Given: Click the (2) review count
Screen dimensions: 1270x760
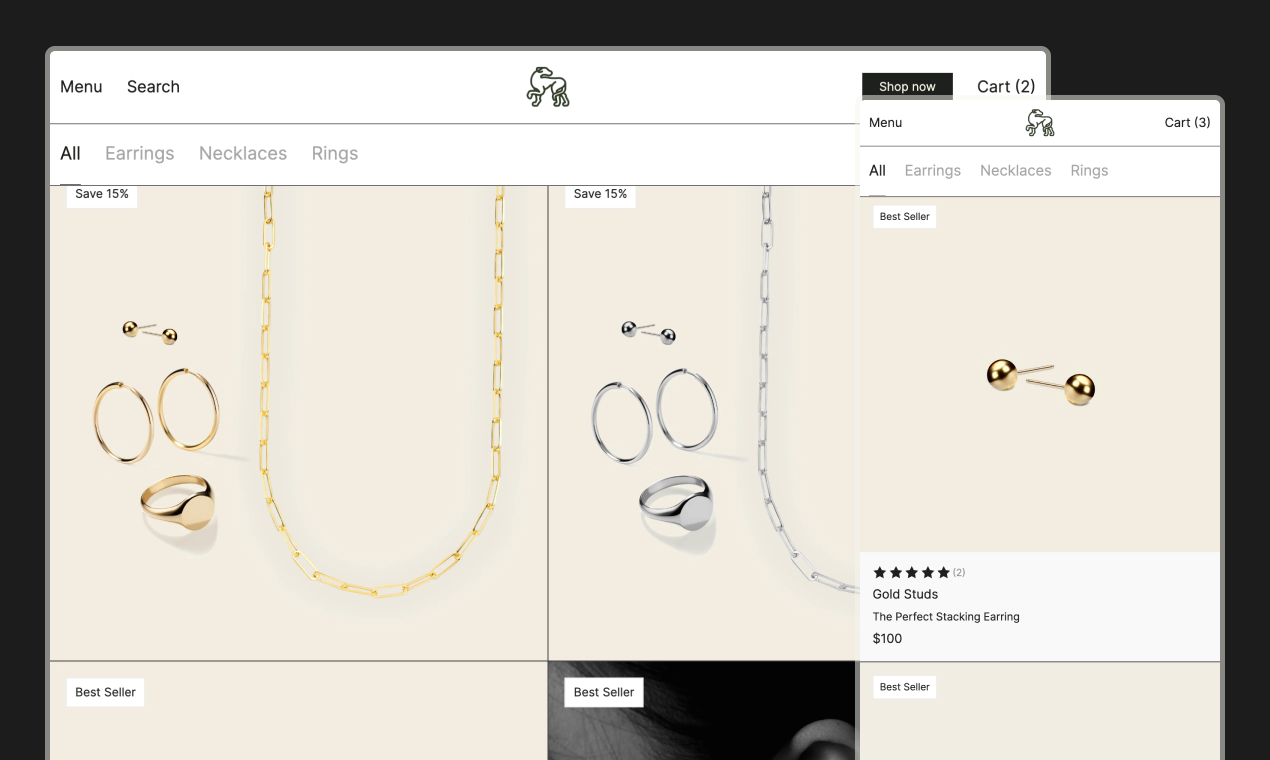Looking at the screenshot, I should coord(959,573).
